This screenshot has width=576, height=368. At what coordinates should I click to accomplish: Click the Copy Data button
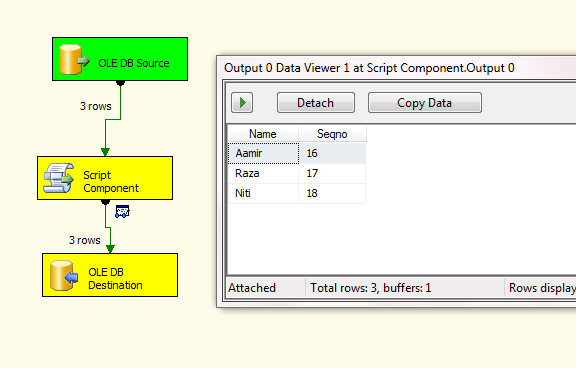click(425, 102)
